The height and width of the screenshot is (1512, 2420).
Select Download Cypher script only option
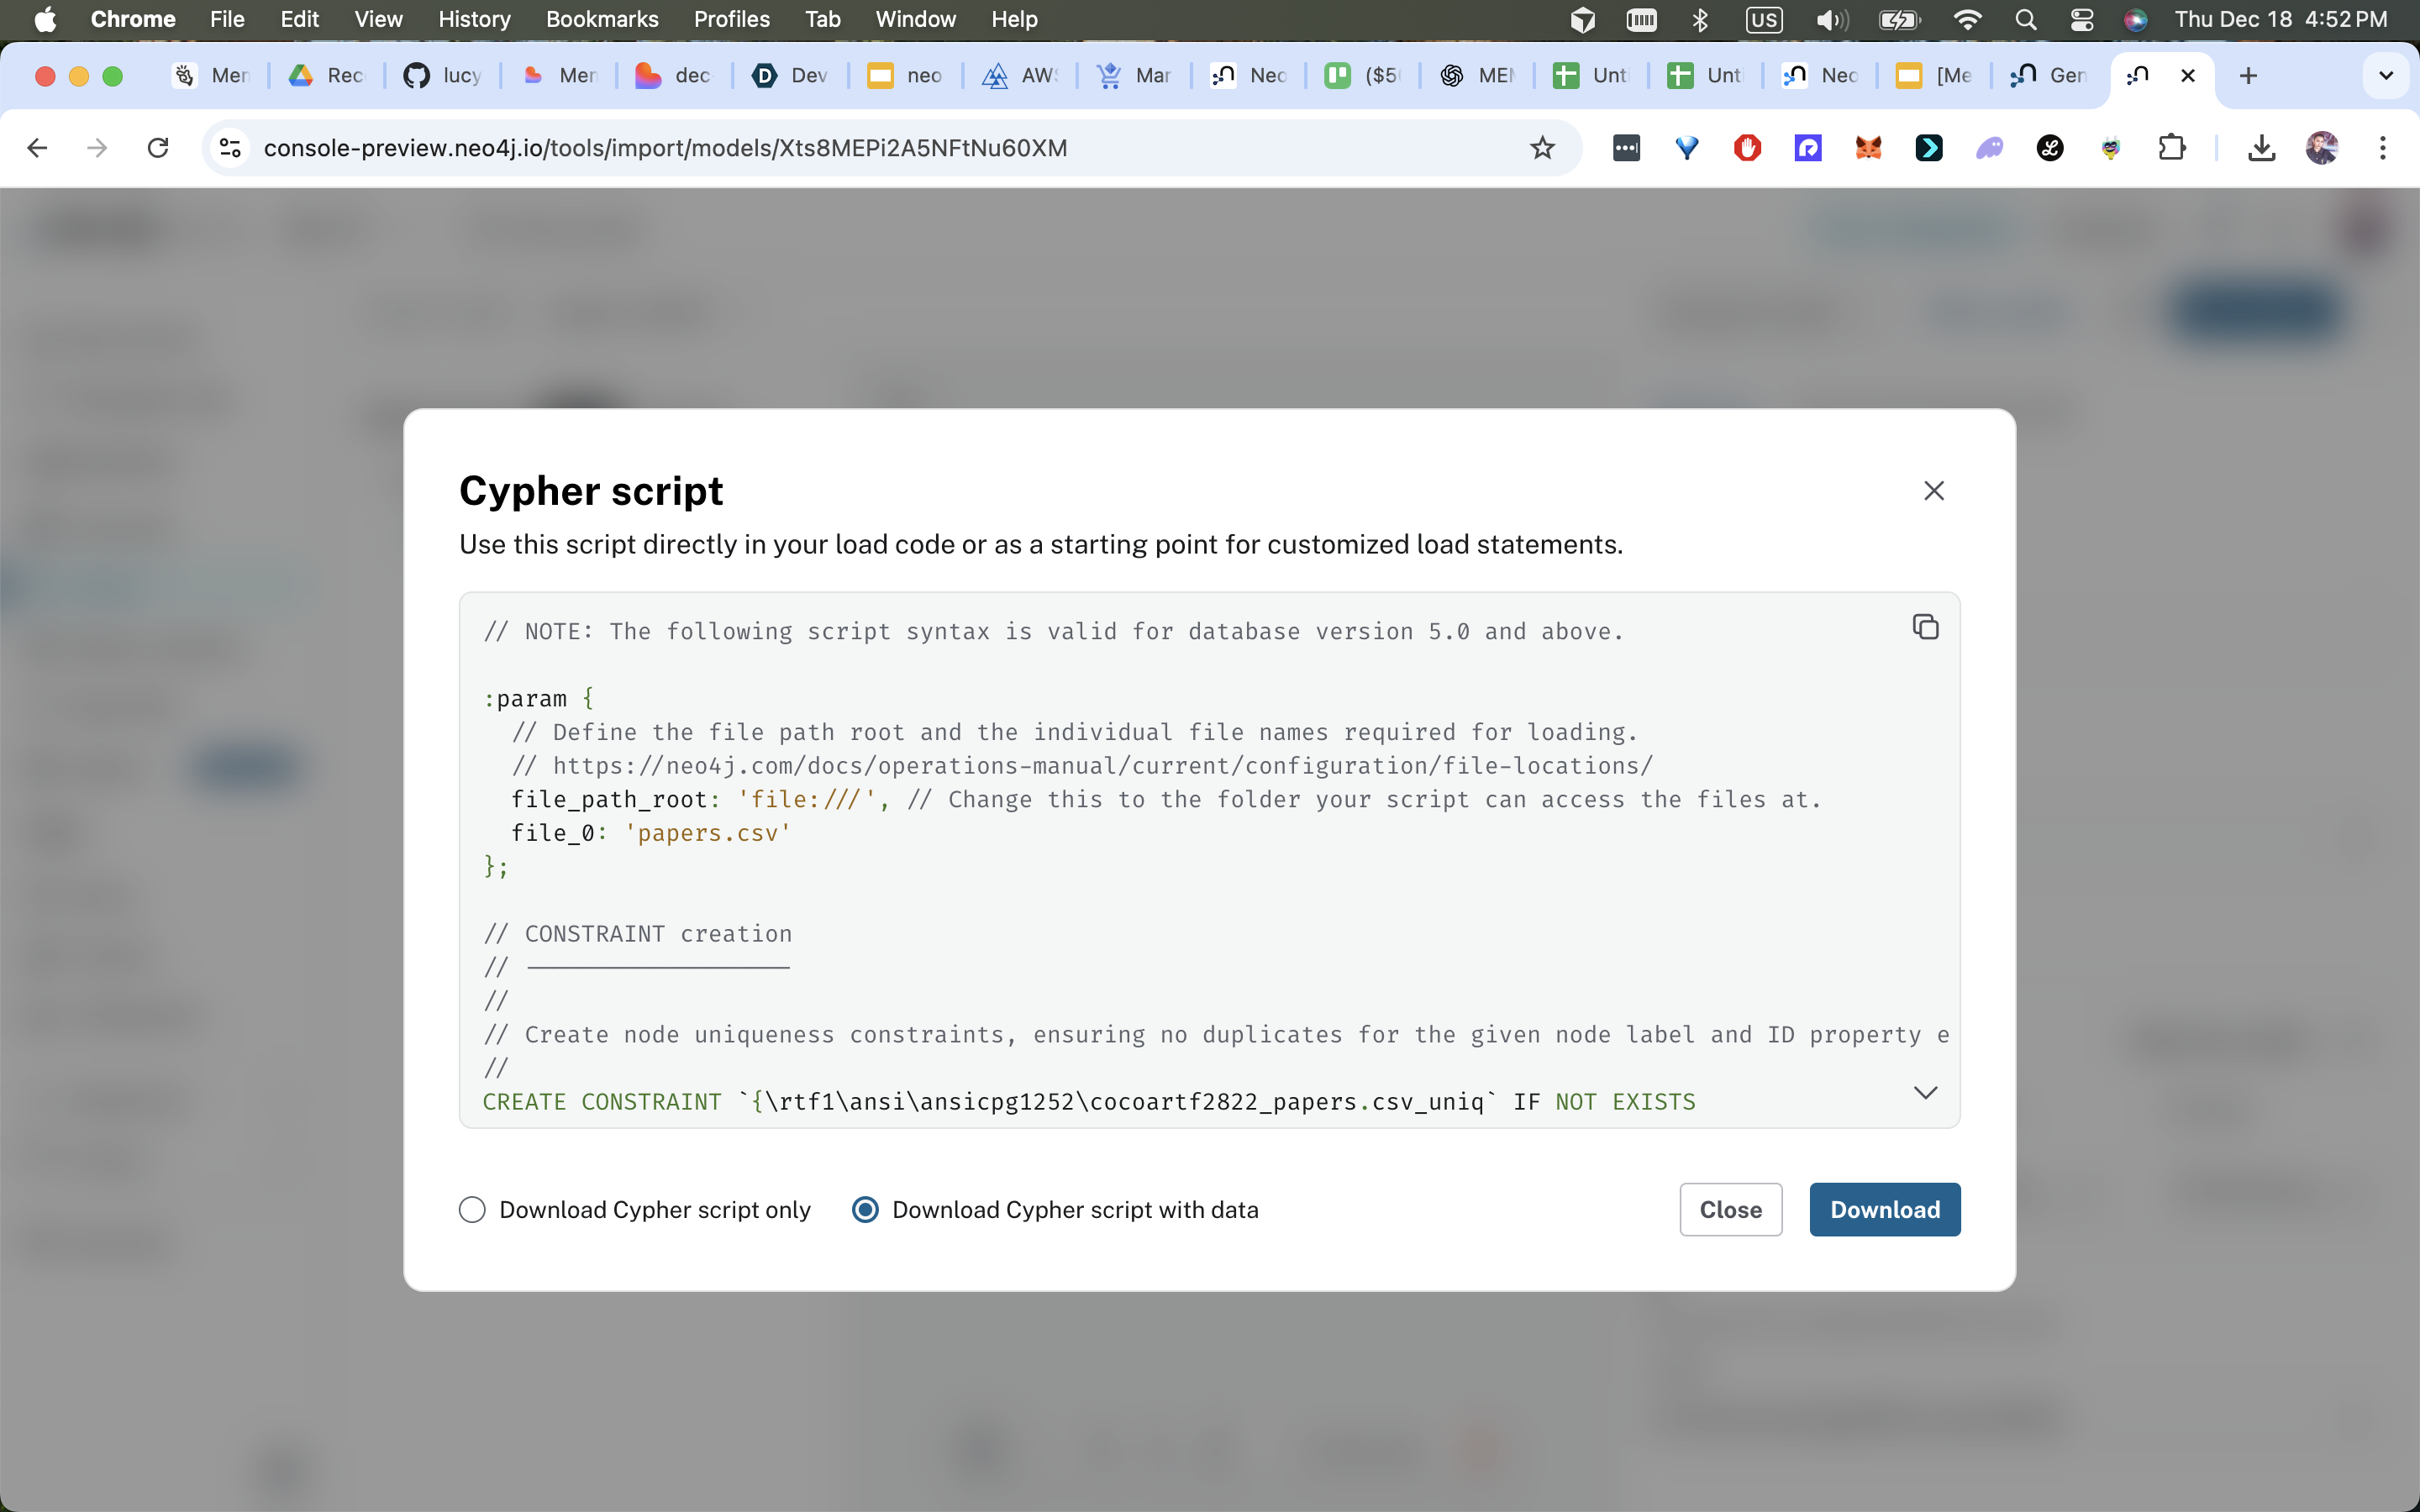coord(472,1210)
